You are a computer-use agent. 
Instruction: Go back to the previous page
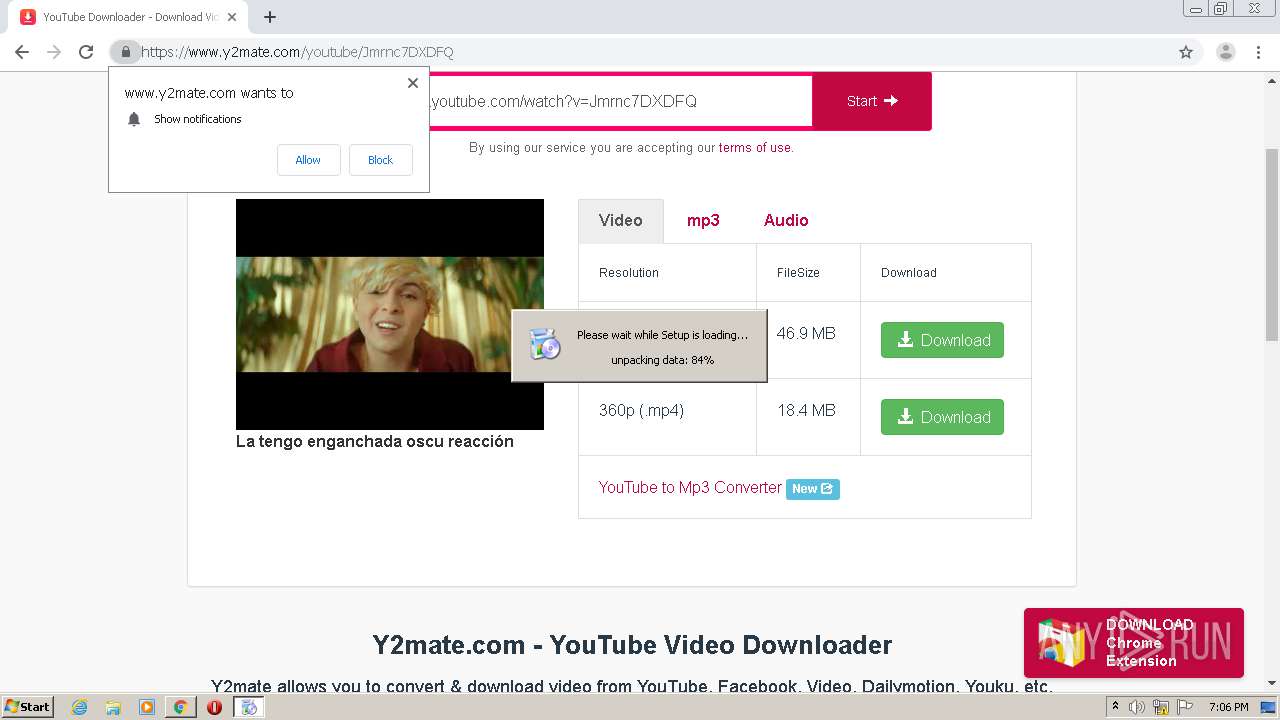click(22, 52)
